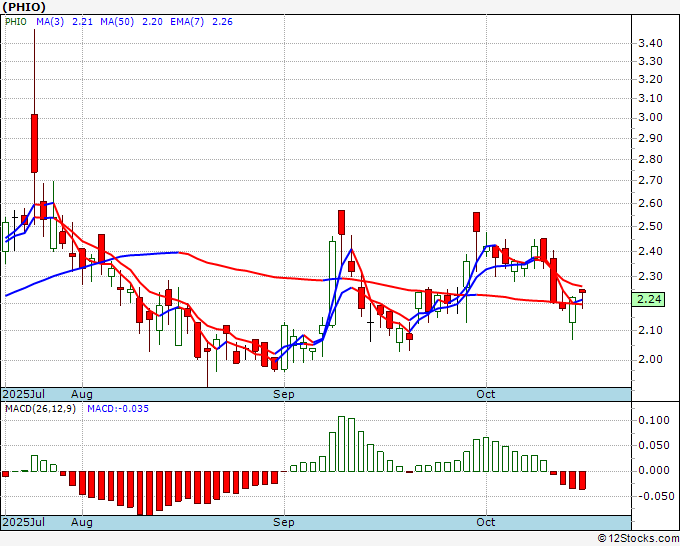Viewport: 680px width, 546px height.
Task: Select the -0.050 MACD axis label
Action: (x=652, y=496)
